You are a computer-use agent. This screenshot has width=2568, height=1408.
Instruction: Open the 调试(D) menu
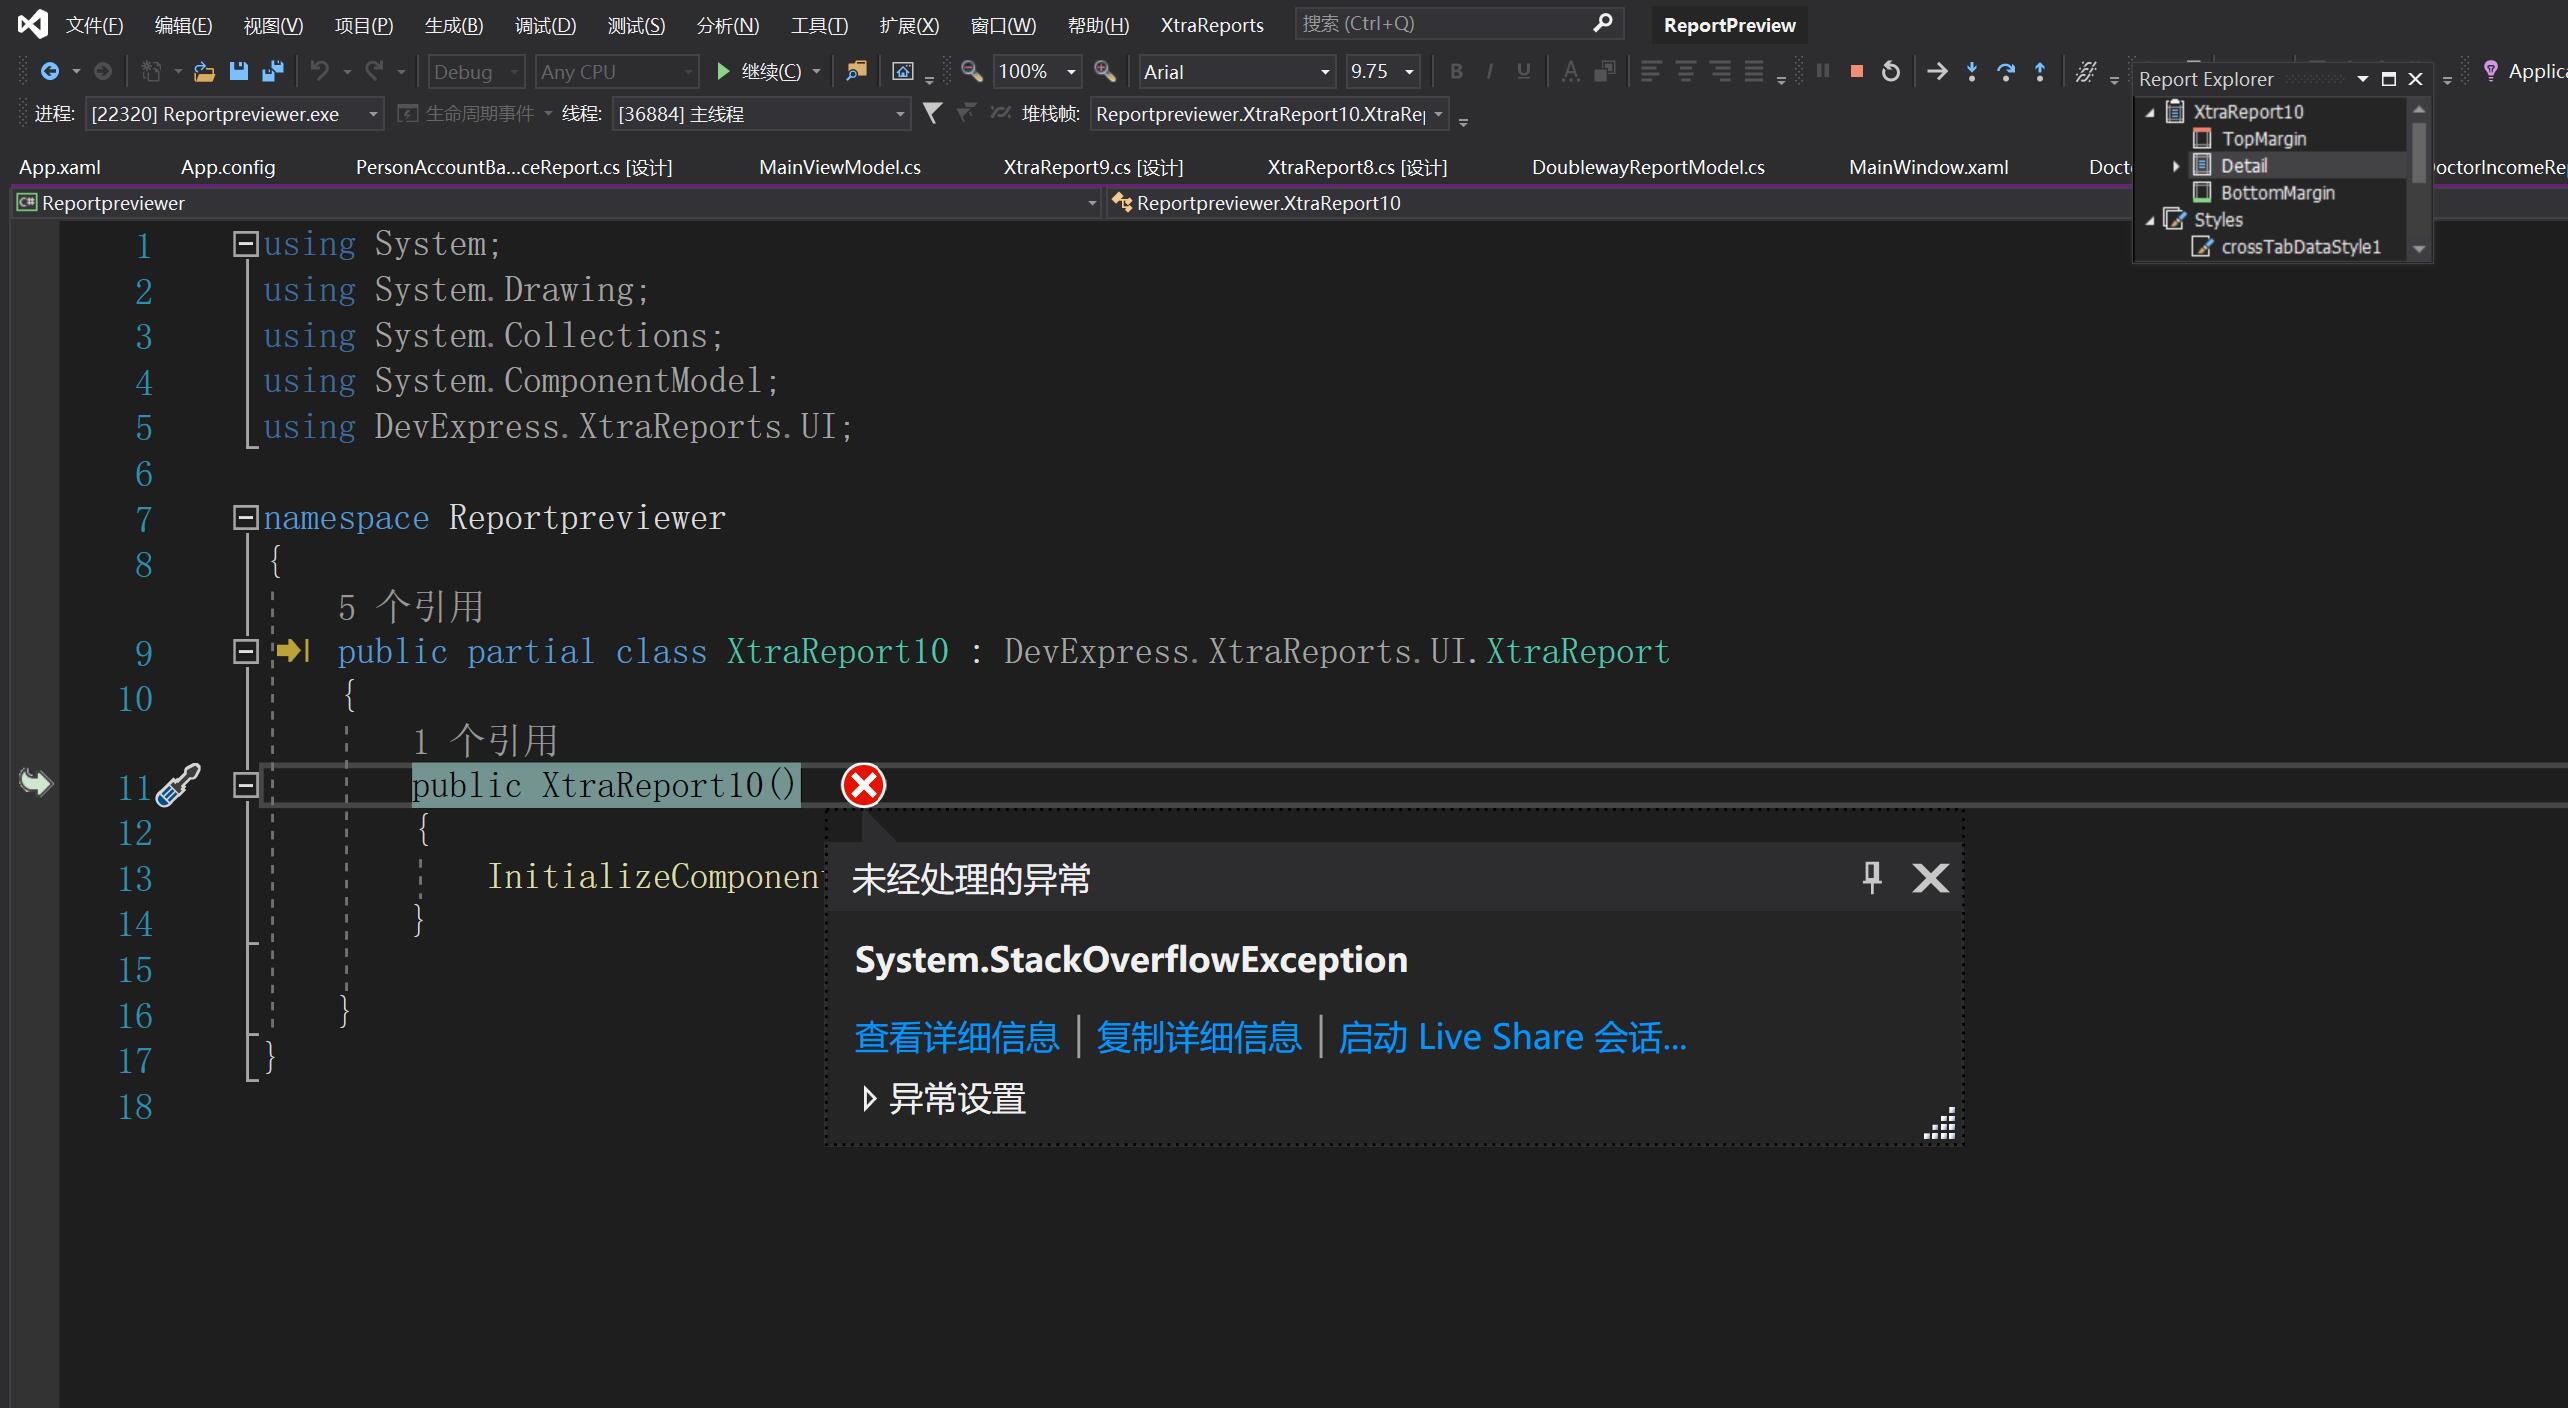click(x=545, y=25)
